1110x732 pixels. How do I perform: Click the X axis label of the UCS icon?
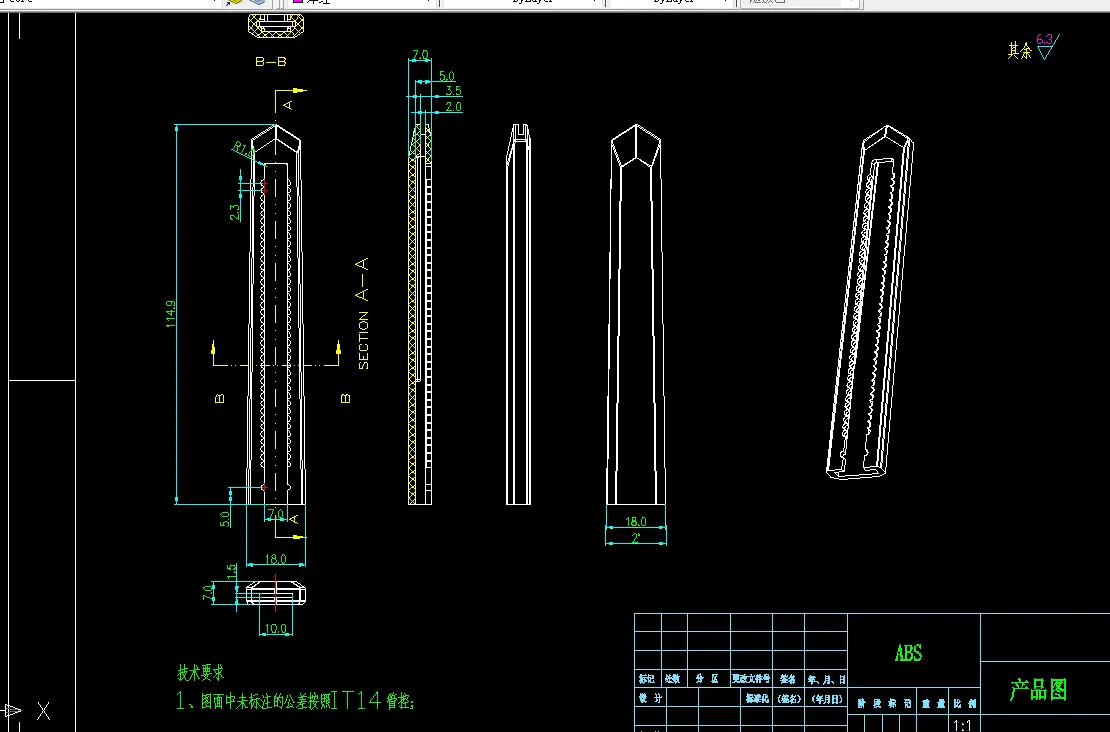[x=44, y=711]
